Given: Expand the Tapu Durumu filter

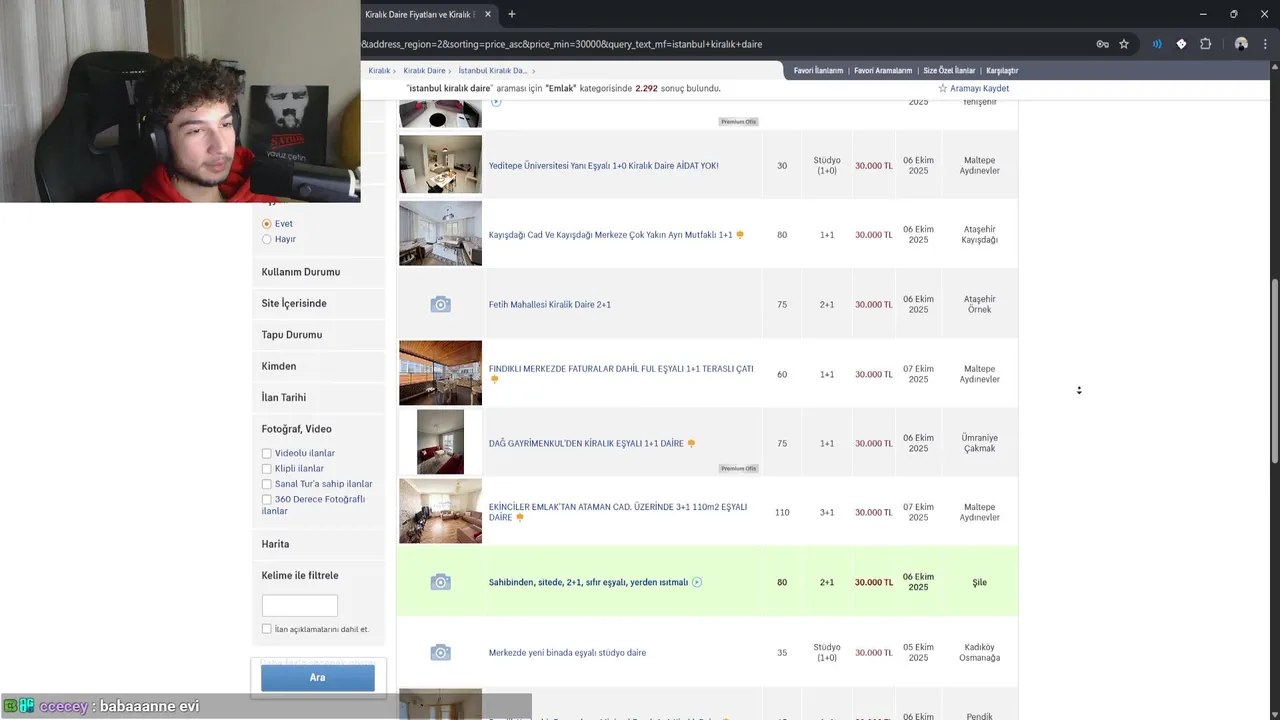Looking at the screenshot, I should pyautogui.click(x=318, y=335).
